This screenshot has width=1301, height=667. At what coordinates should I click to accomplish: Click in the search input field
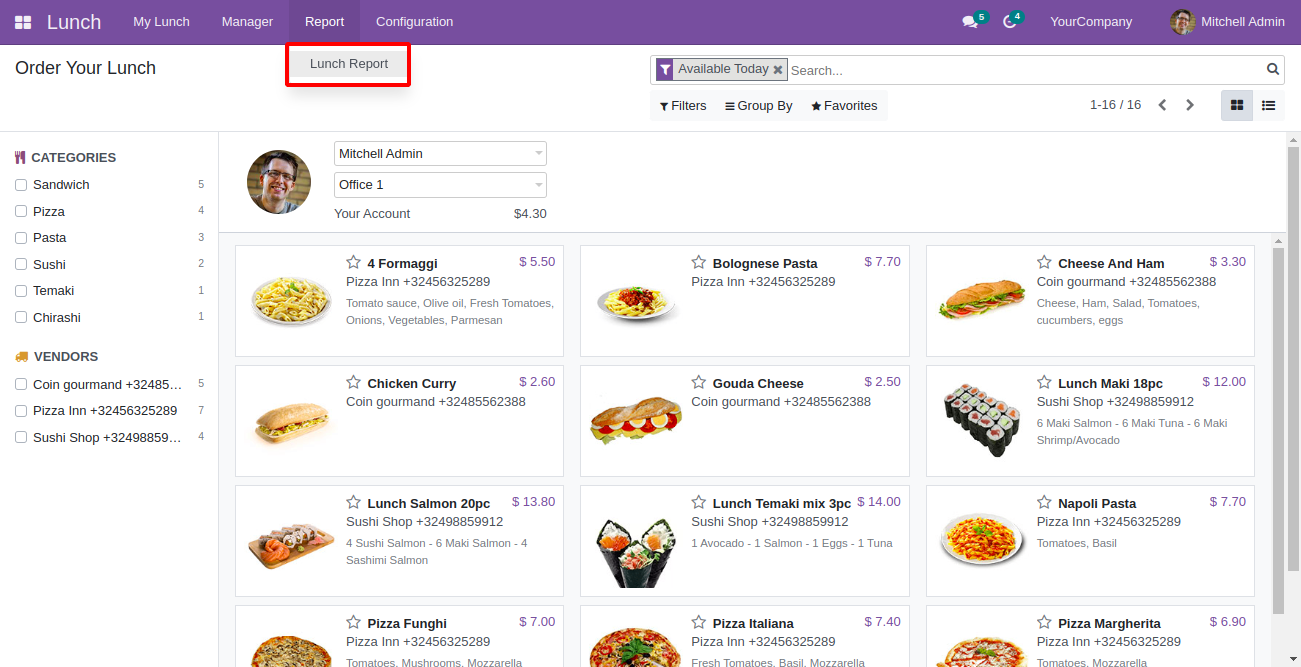click(1024, 70)
